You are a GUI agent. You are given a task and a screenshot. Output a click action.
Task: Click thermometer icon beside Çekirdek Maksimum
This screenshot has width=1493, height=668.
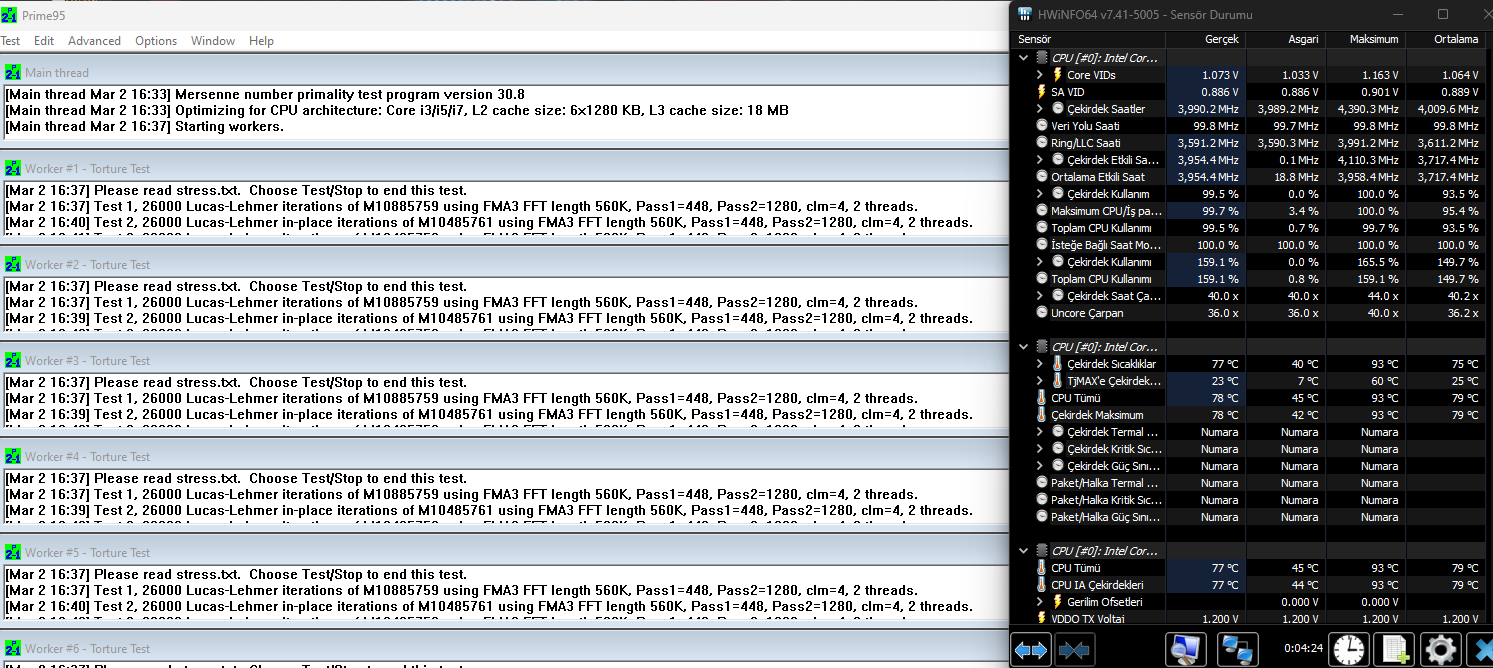coord(1042,415)
